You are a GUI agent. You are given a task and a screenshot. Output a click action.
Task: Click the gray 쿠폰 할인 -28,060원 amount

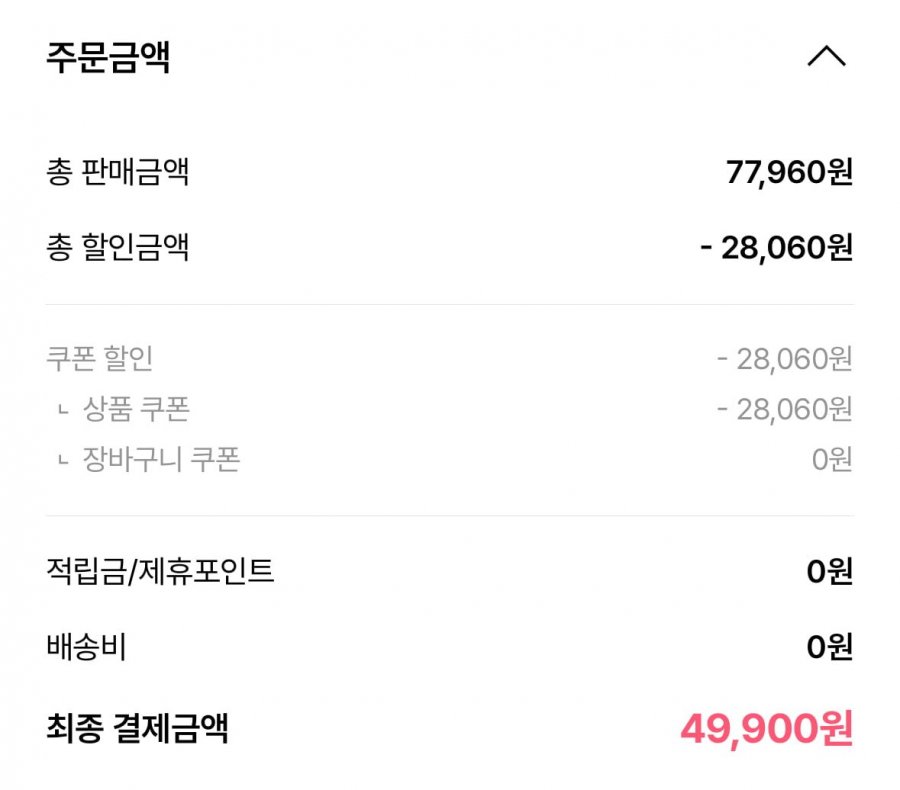pos(785,359)
